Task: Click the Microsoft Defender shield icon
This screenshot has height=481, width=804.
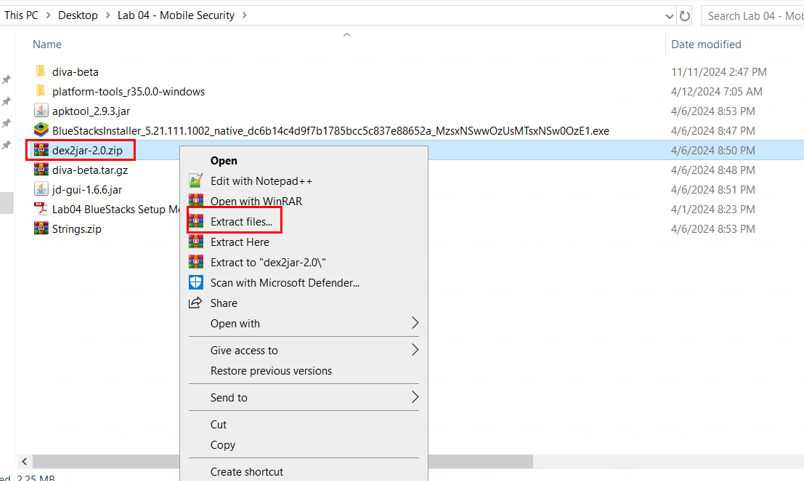Action: (195, 283)
